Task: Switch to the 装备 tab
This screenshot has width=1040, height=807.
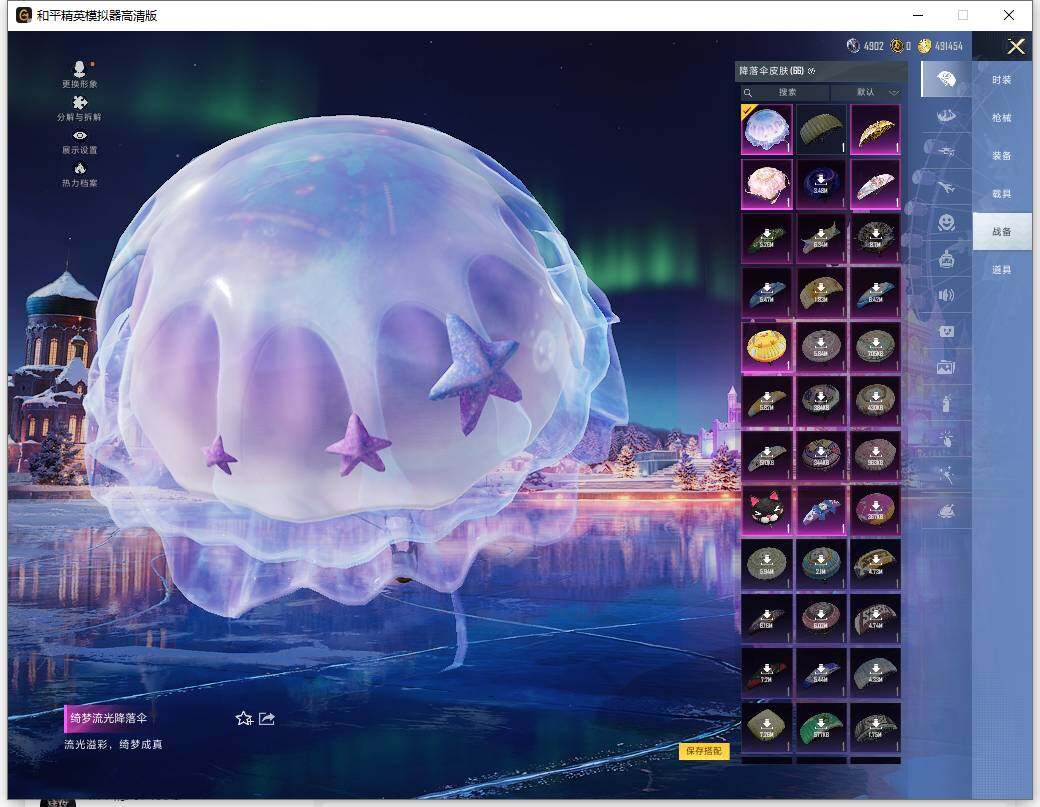Action: click(x=1002, y=155)
